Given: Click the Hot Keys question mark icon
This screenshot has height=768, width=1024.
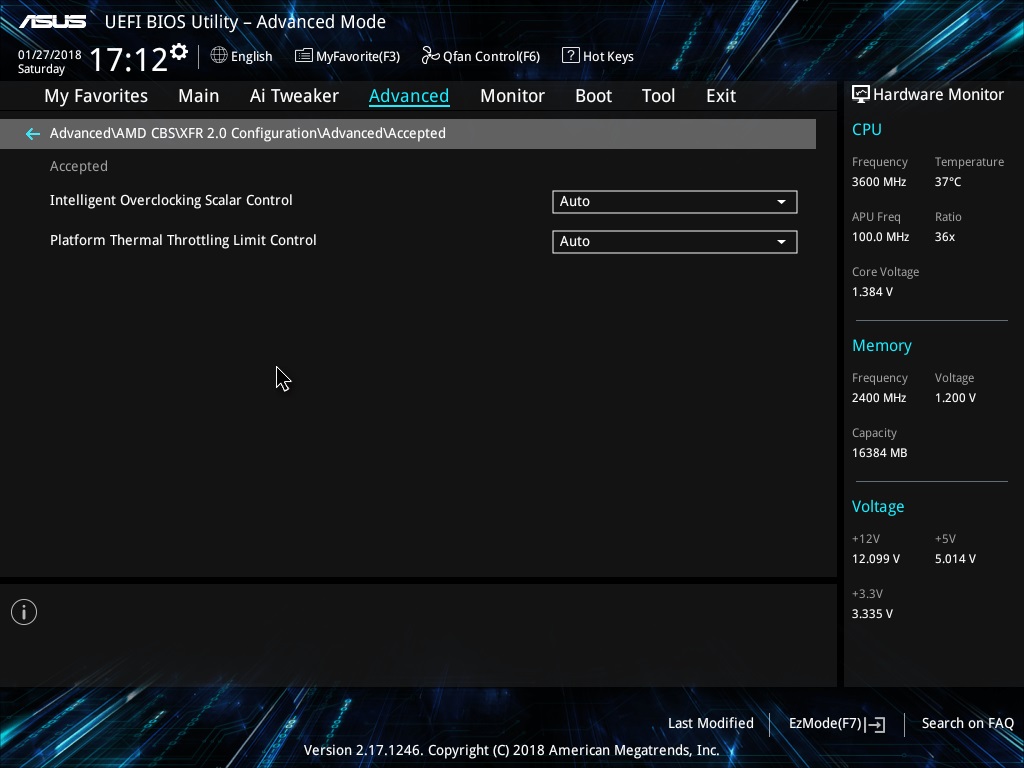Looking at the screenshot, I should pyautogui.click(x=570, y=56).
